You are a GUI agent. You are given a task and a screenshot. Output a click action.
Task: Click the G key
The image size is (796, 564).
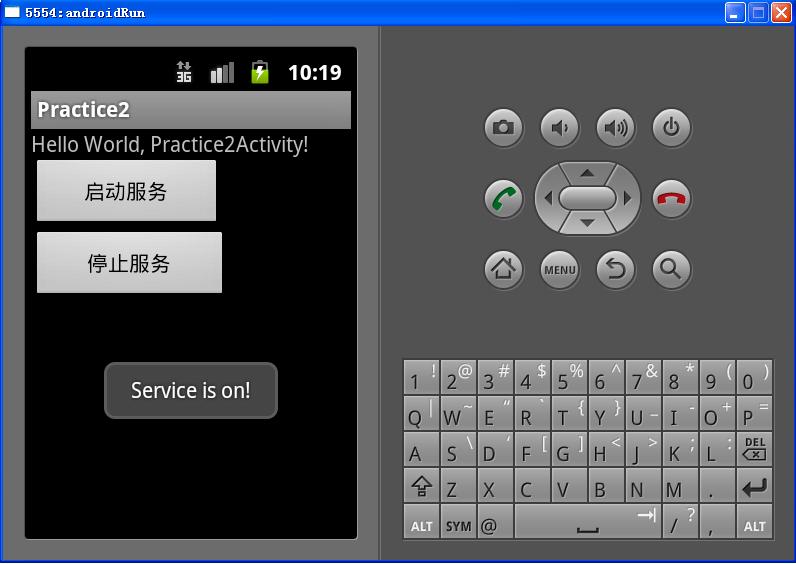[569, 449]
